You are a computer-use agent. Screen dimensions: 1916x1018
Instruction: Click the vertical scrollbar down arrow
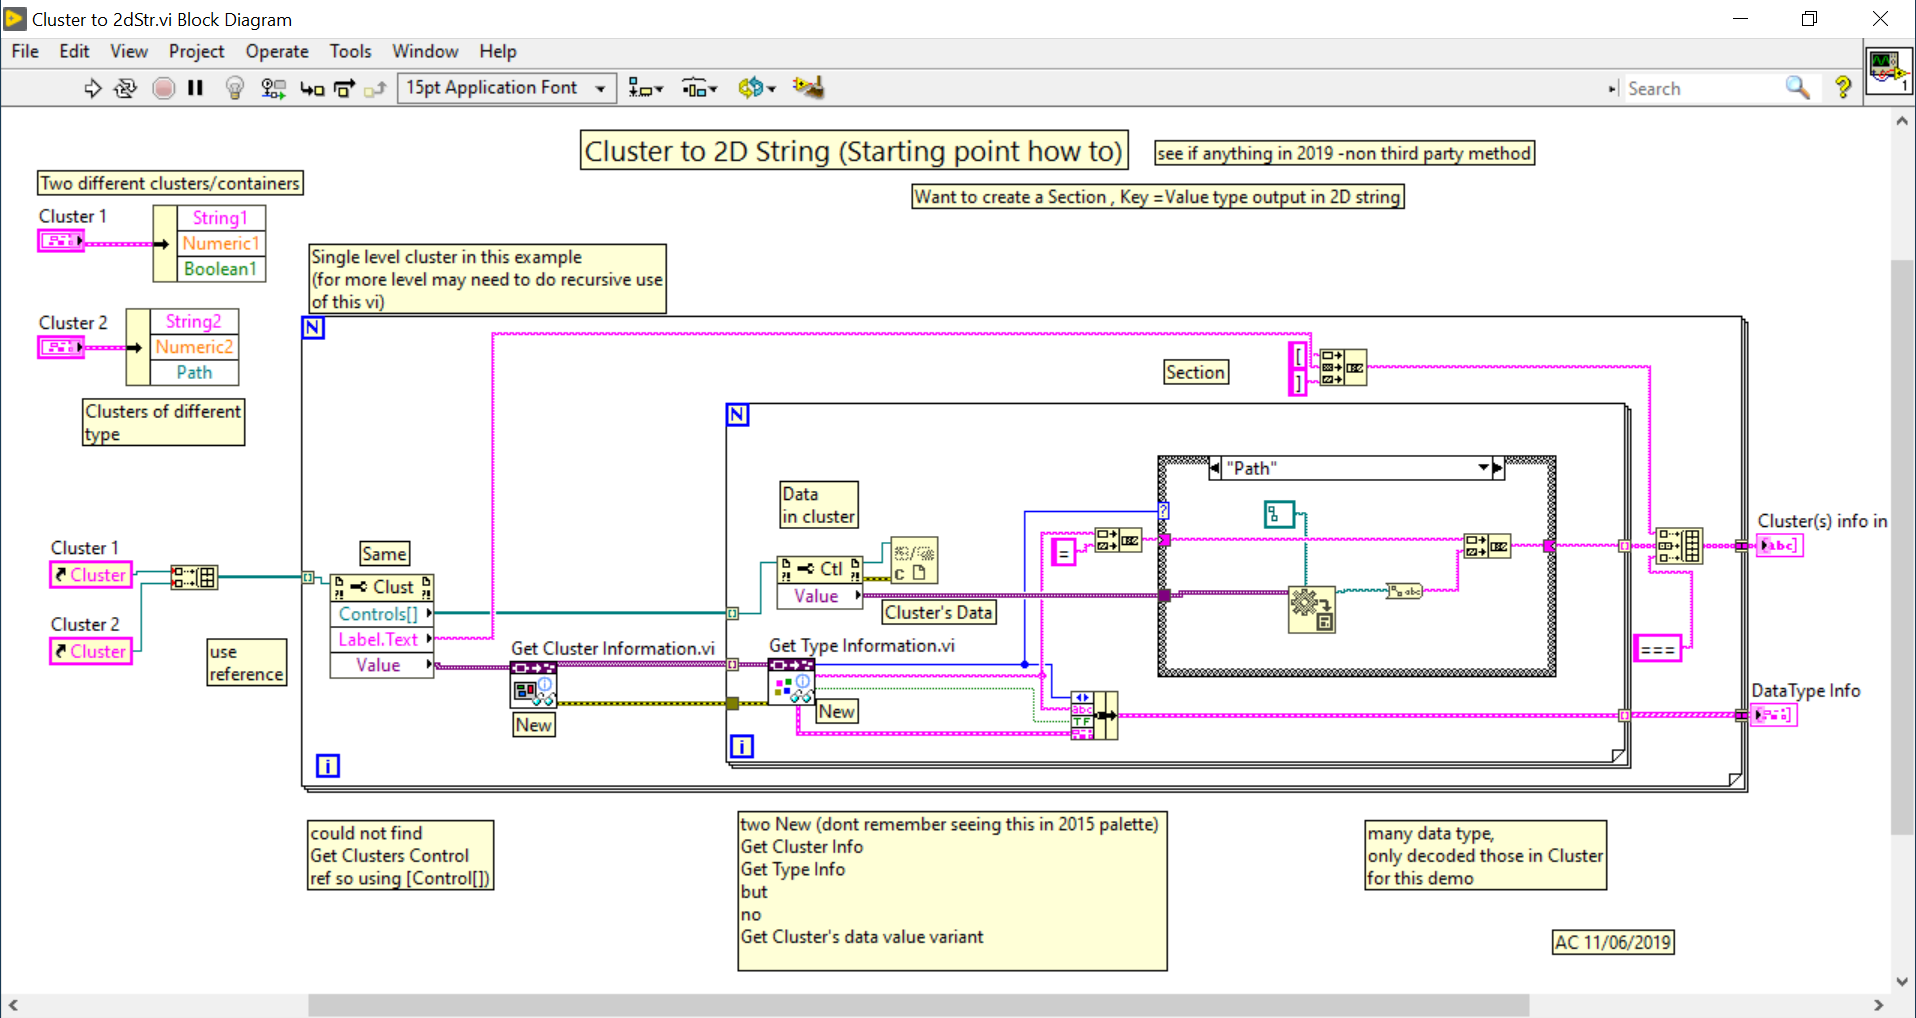click(1901, 982)
